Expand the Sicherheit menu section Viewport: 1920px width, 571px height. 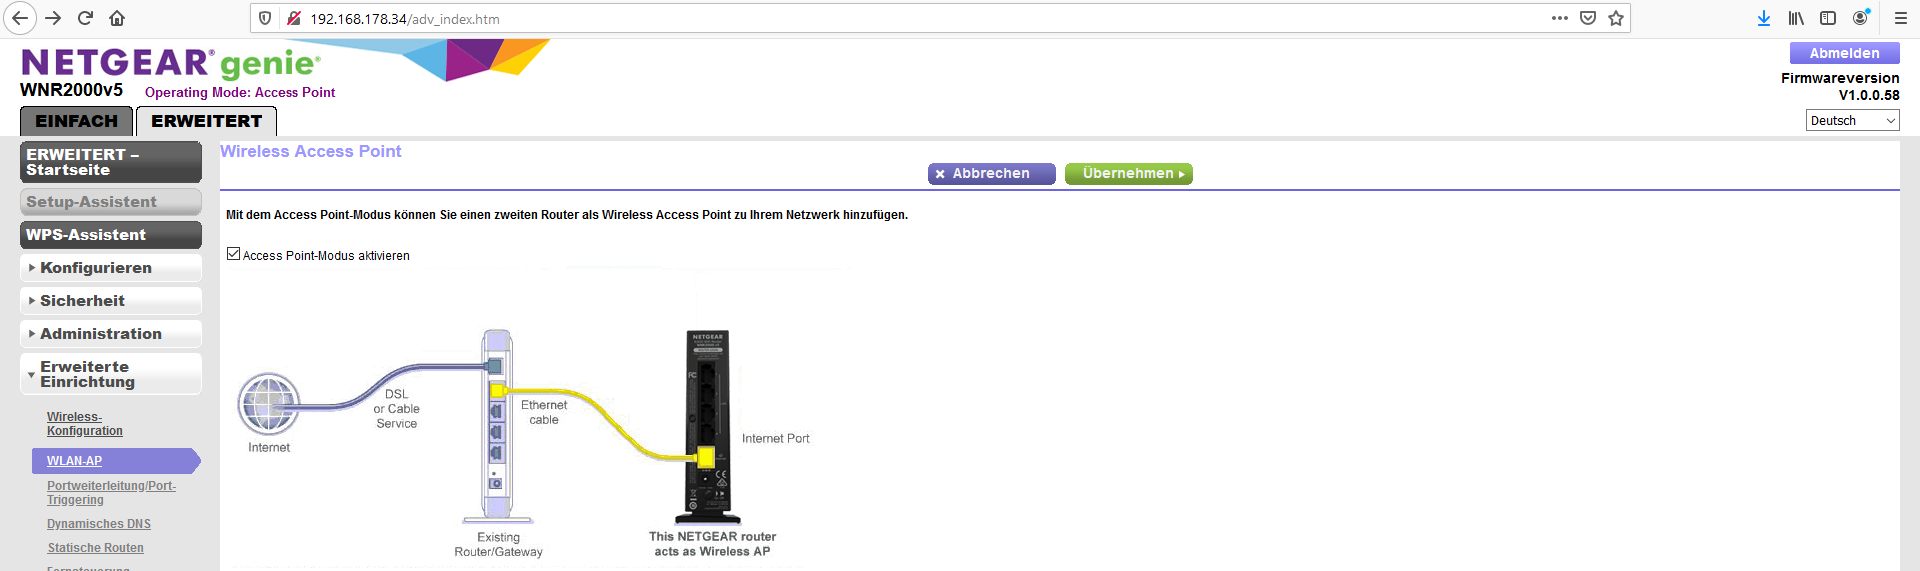[x=110, y=301]
